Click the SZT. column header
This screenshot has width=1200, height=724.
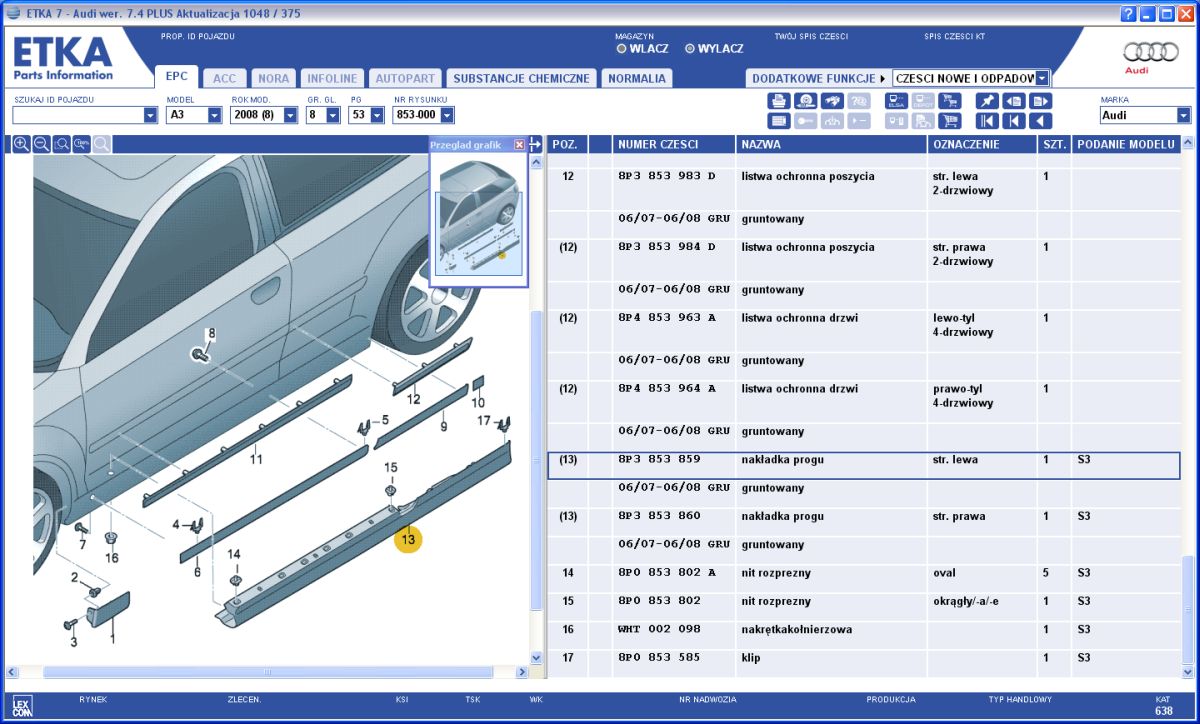pos(1054,144)
